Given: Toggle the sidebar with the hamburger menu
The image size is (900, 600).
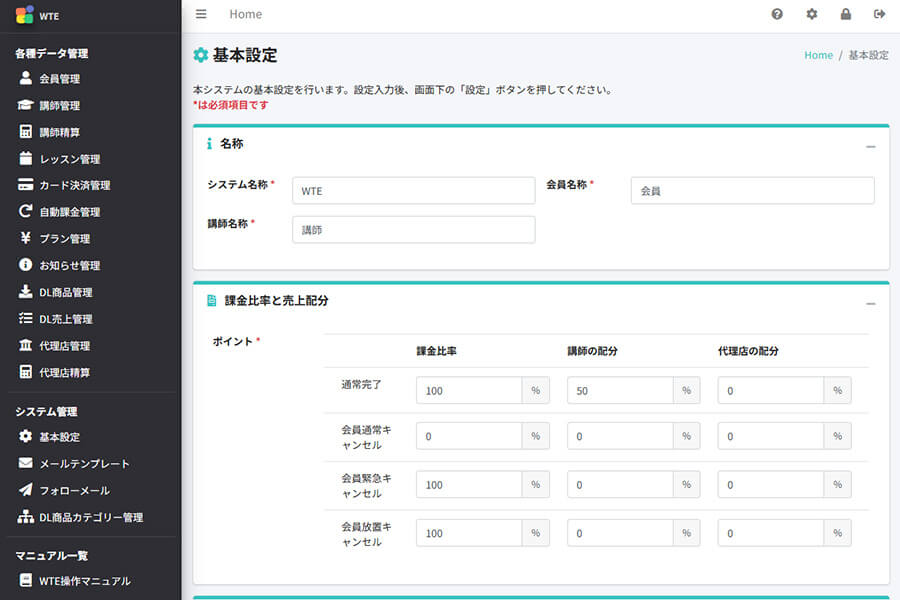Looking at the screenshot, I should point(201,14).
